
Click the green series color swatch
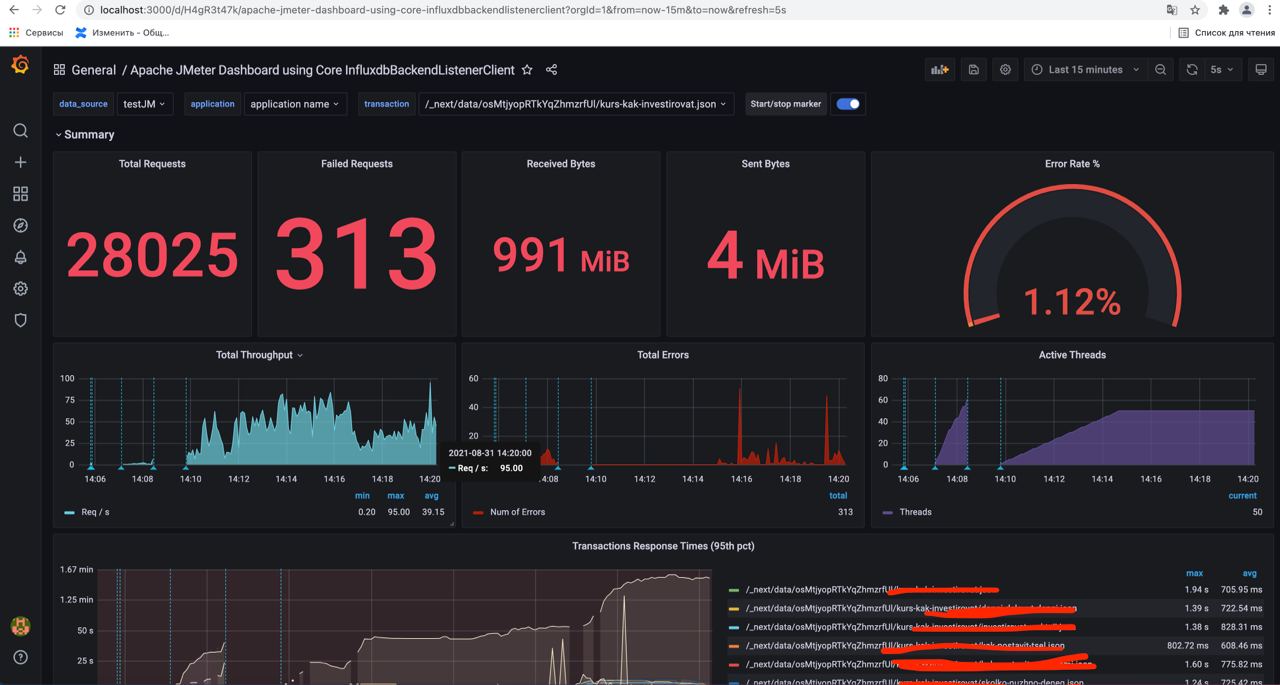(734, 590)
